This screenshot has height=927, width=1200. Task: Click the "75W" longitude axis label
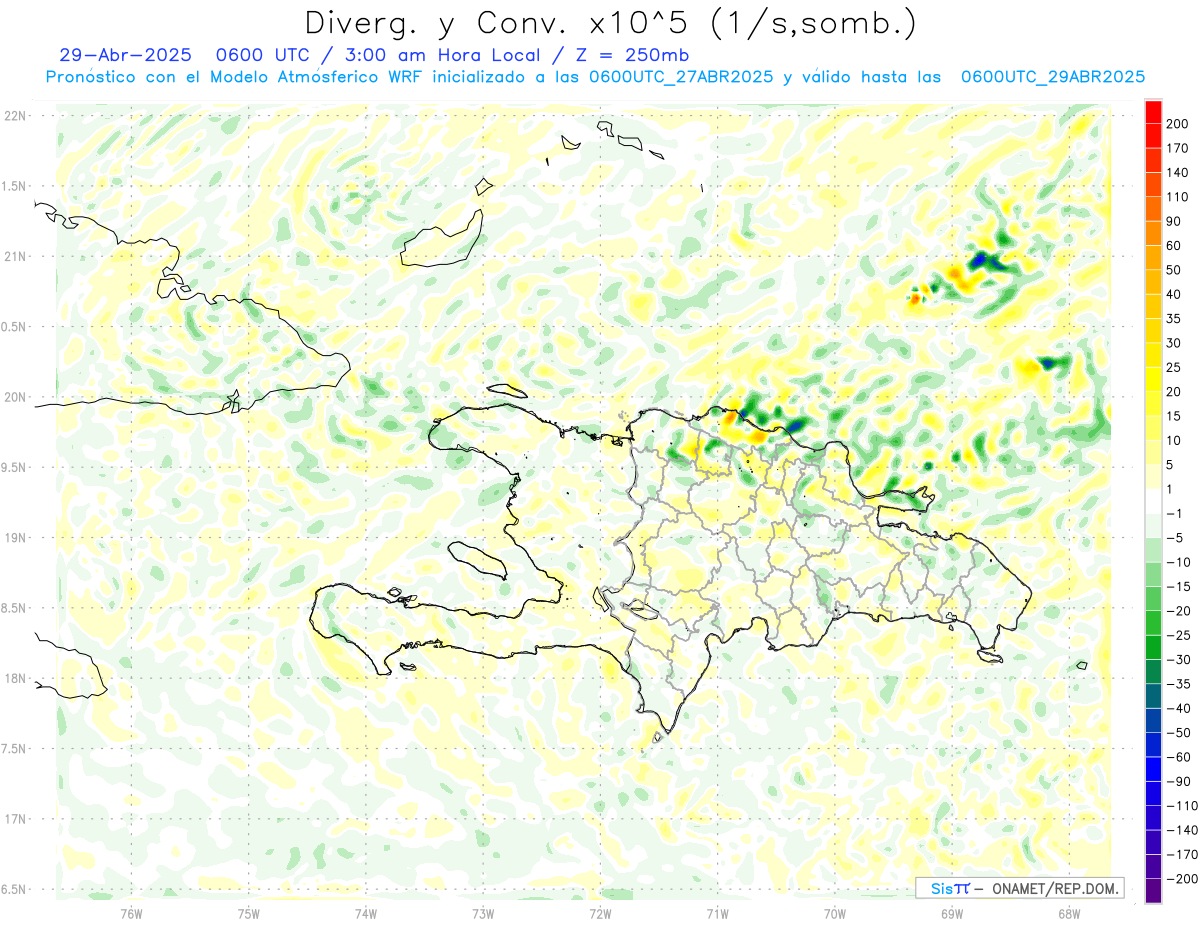pos(249,912)
